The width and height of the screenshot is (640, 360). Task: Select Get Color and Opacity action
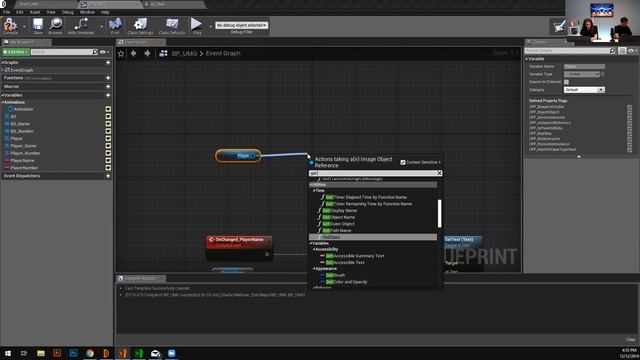347,282
